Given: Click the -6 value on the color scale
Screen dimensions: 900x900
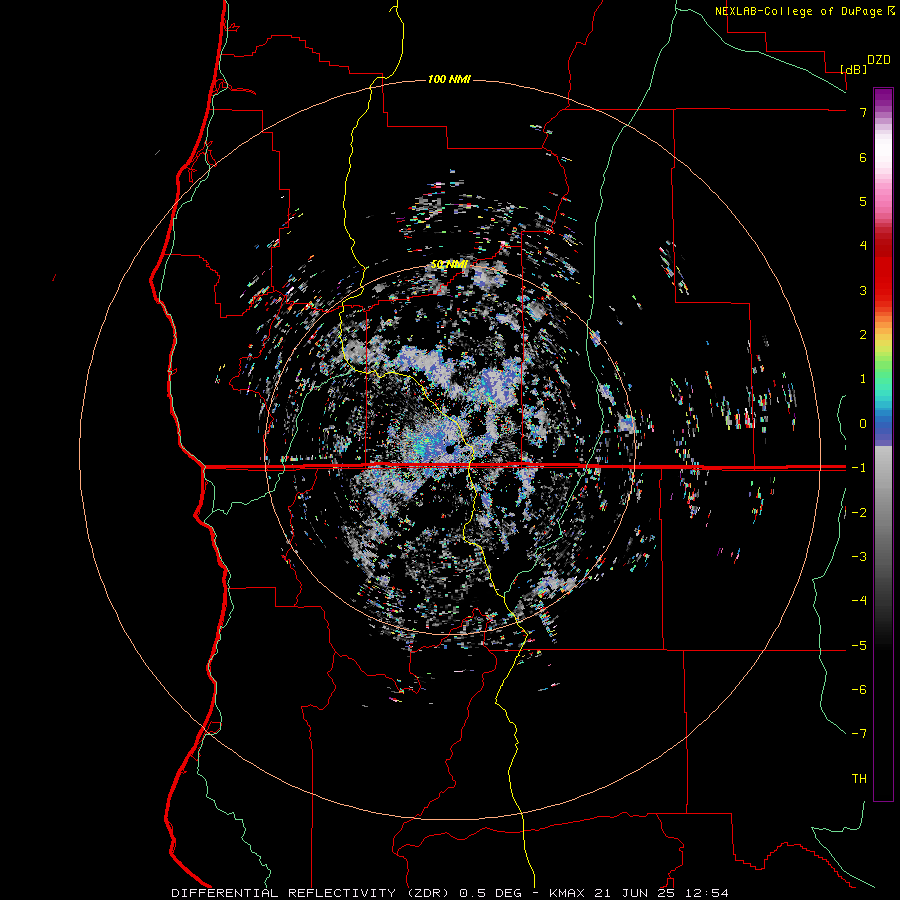Looking at the screenshot, I should (x=859, y=690).
